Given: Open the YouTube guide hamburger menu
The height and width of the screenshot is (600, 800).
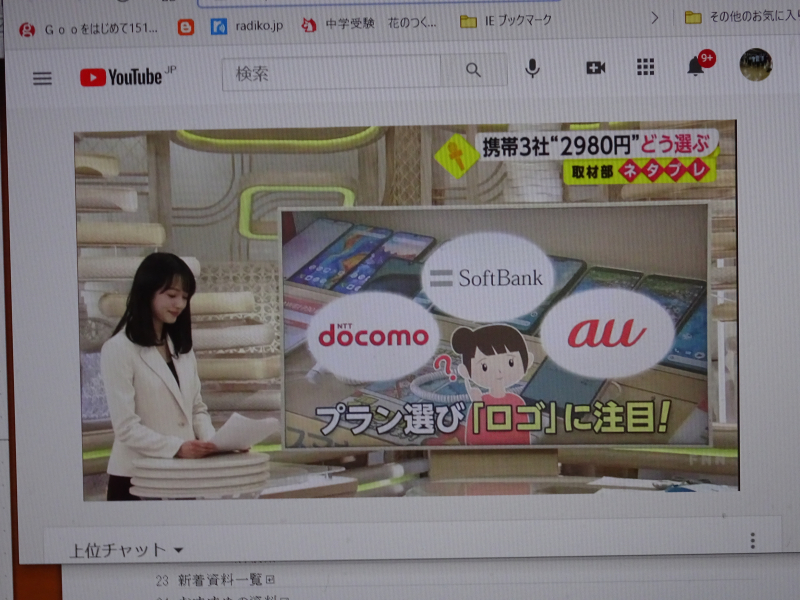Looking at the screenshot, I should coord(42,78).
